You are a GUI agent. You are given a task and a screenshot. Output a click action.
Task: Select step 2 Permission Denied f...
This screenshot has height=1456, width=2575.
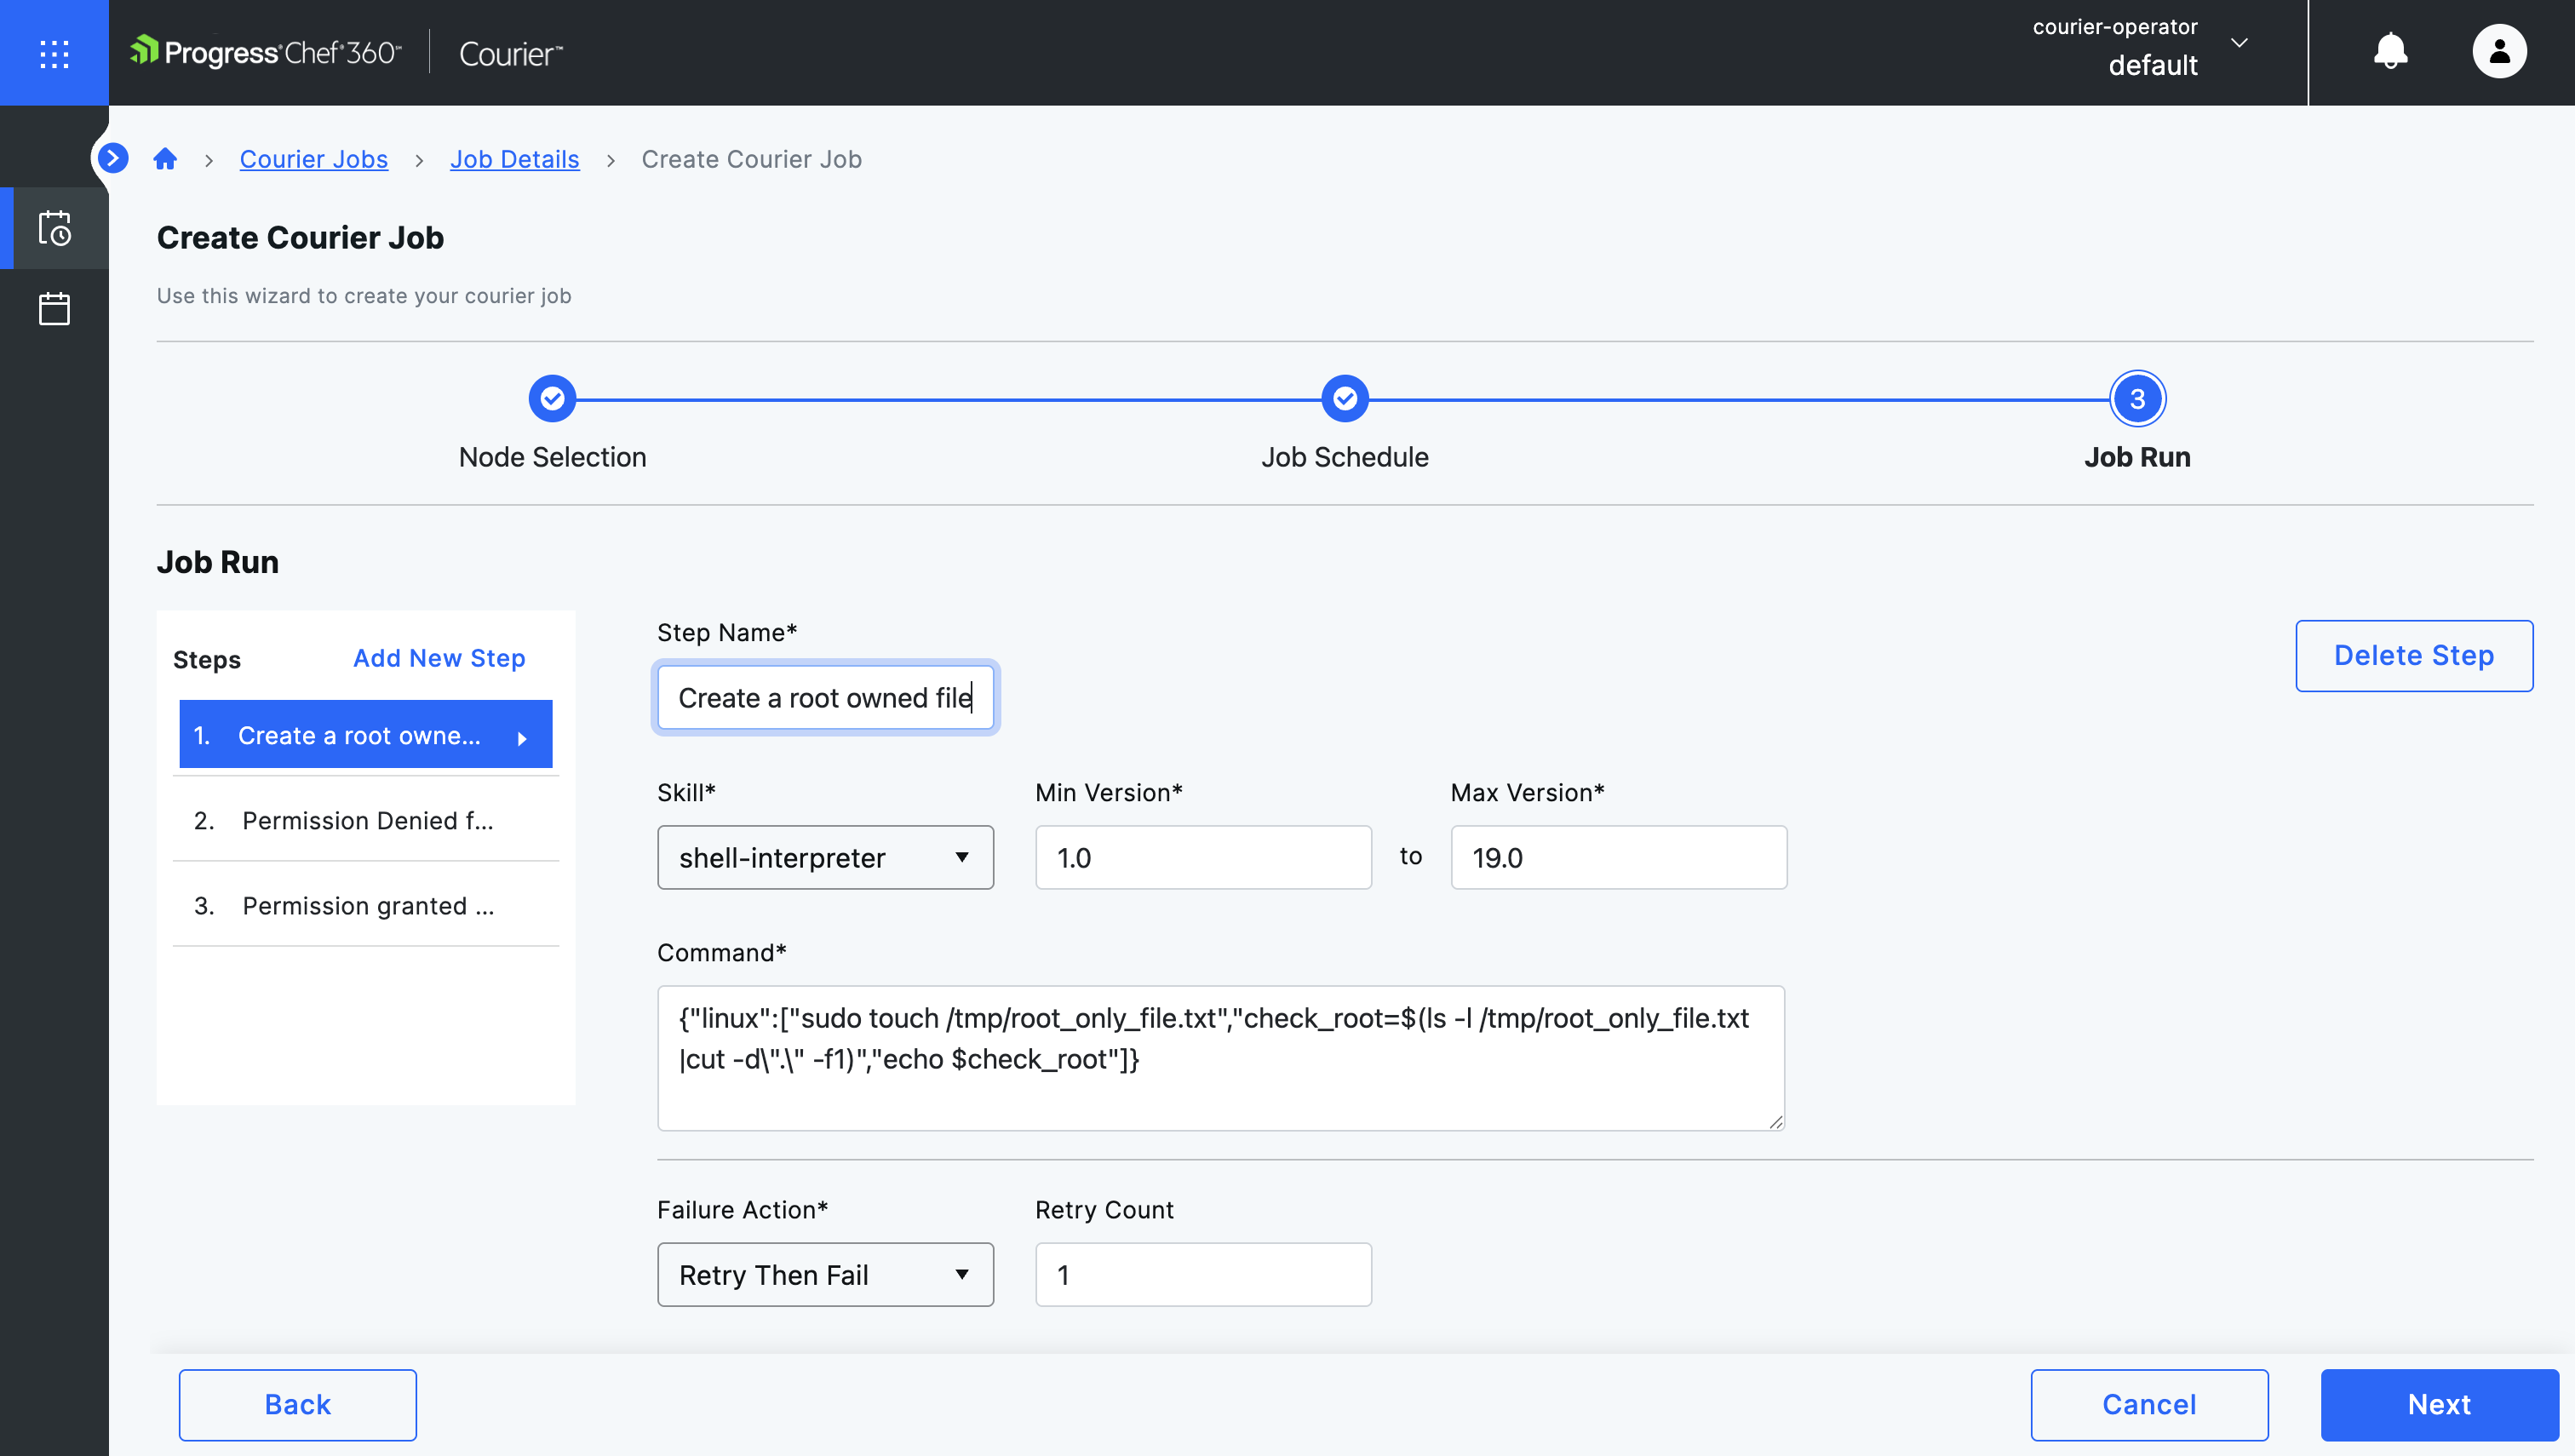click(366, 820)
